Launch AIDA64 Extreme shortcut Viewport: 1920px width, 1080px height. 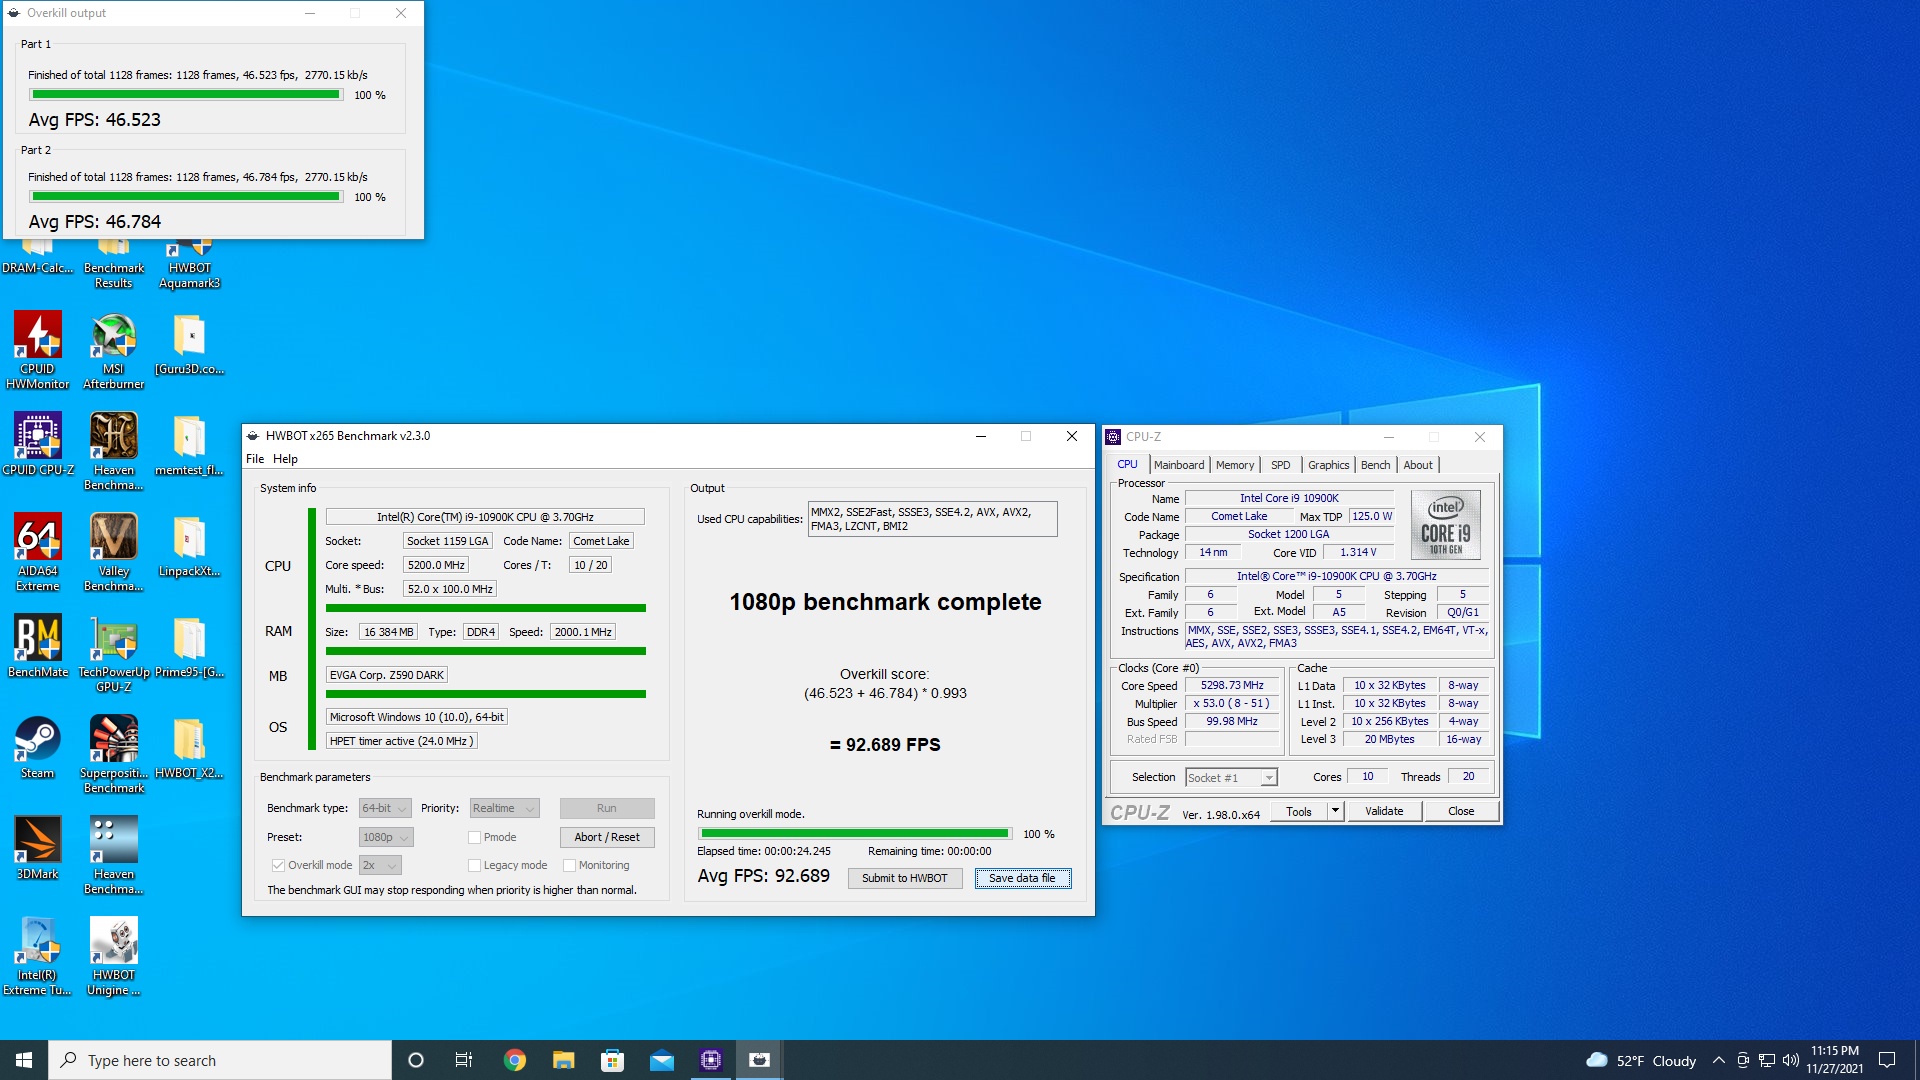pyautogui.click(x=38, y=551)
